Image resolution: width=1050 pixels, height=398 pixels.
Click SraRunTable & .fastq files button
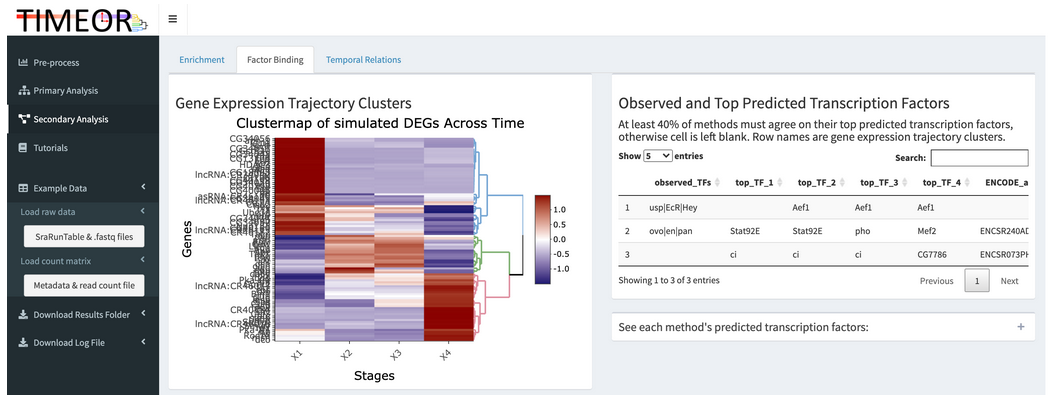click(84, 237)
